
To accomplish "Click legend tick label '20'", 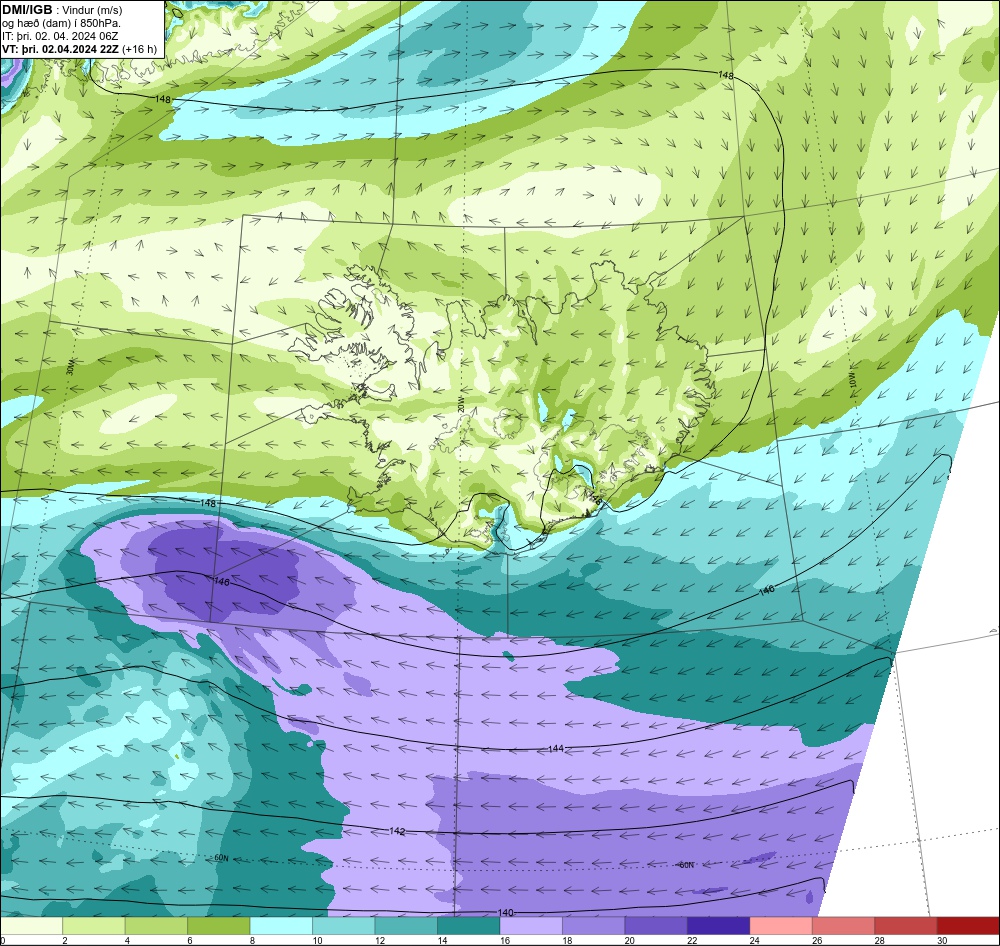I will [629, 940].
